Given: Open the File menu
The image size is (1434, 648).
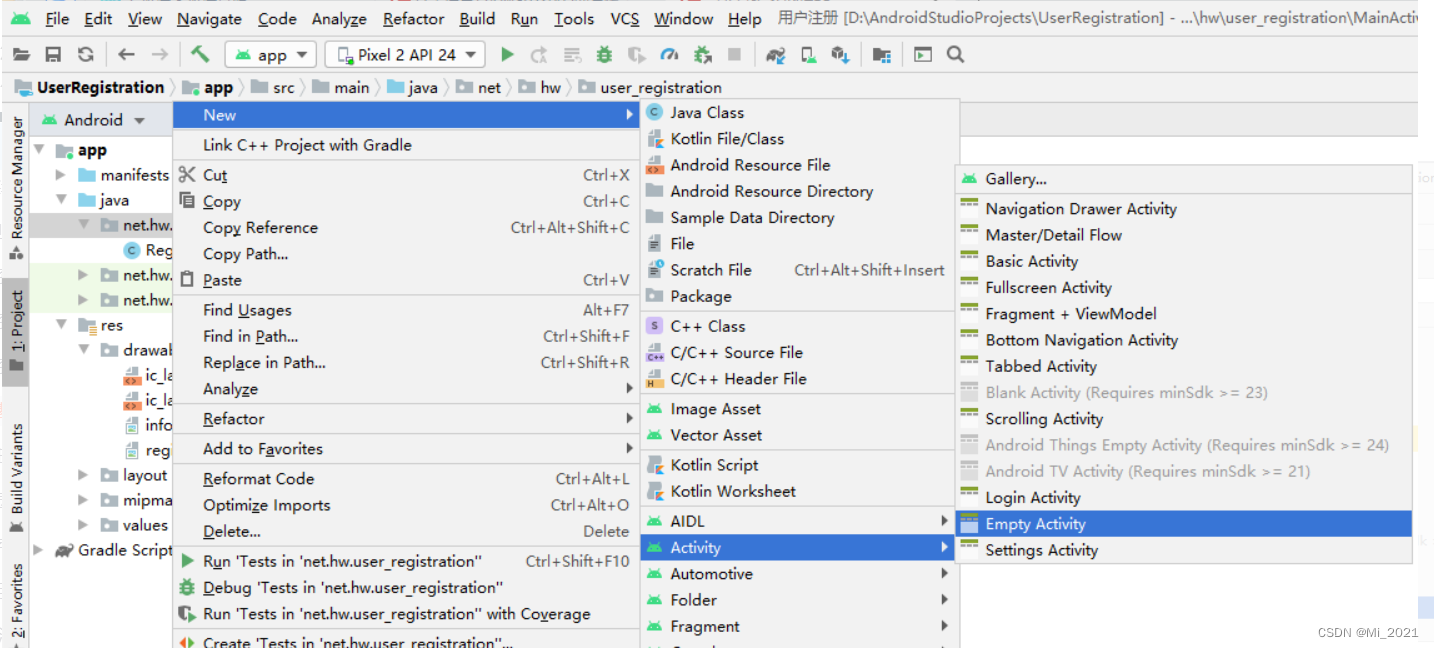Looking at the screenshot, I should tap(57, 19).
